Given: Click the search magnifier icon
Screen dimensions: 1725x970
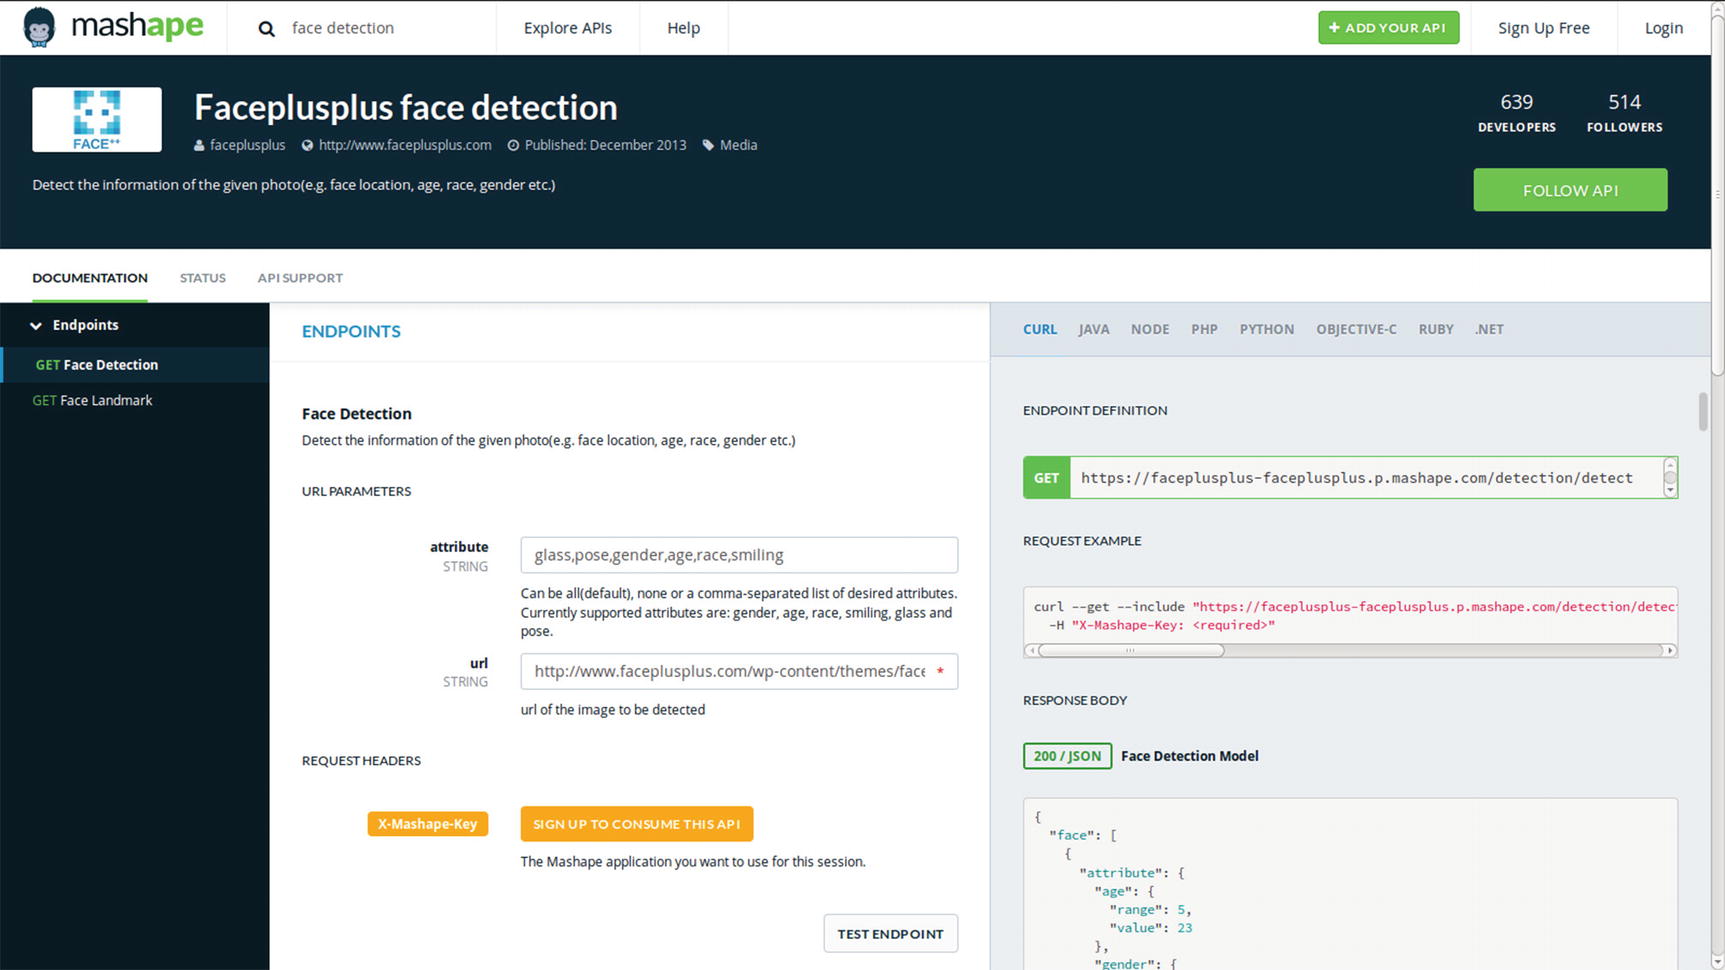Looking at the screenshot, I should 266,29.
